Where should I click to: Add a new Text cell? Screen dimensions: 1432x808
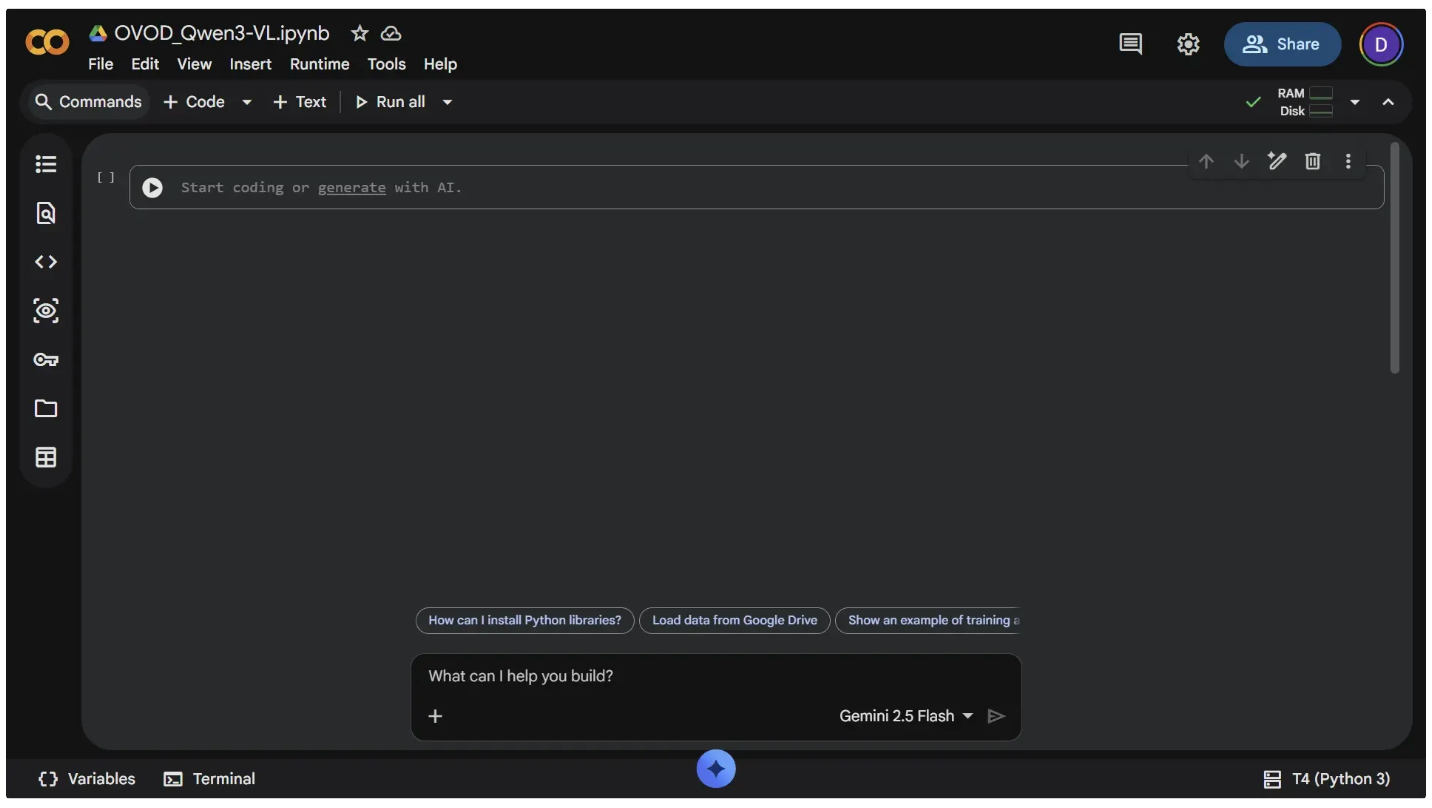[300, 102]
